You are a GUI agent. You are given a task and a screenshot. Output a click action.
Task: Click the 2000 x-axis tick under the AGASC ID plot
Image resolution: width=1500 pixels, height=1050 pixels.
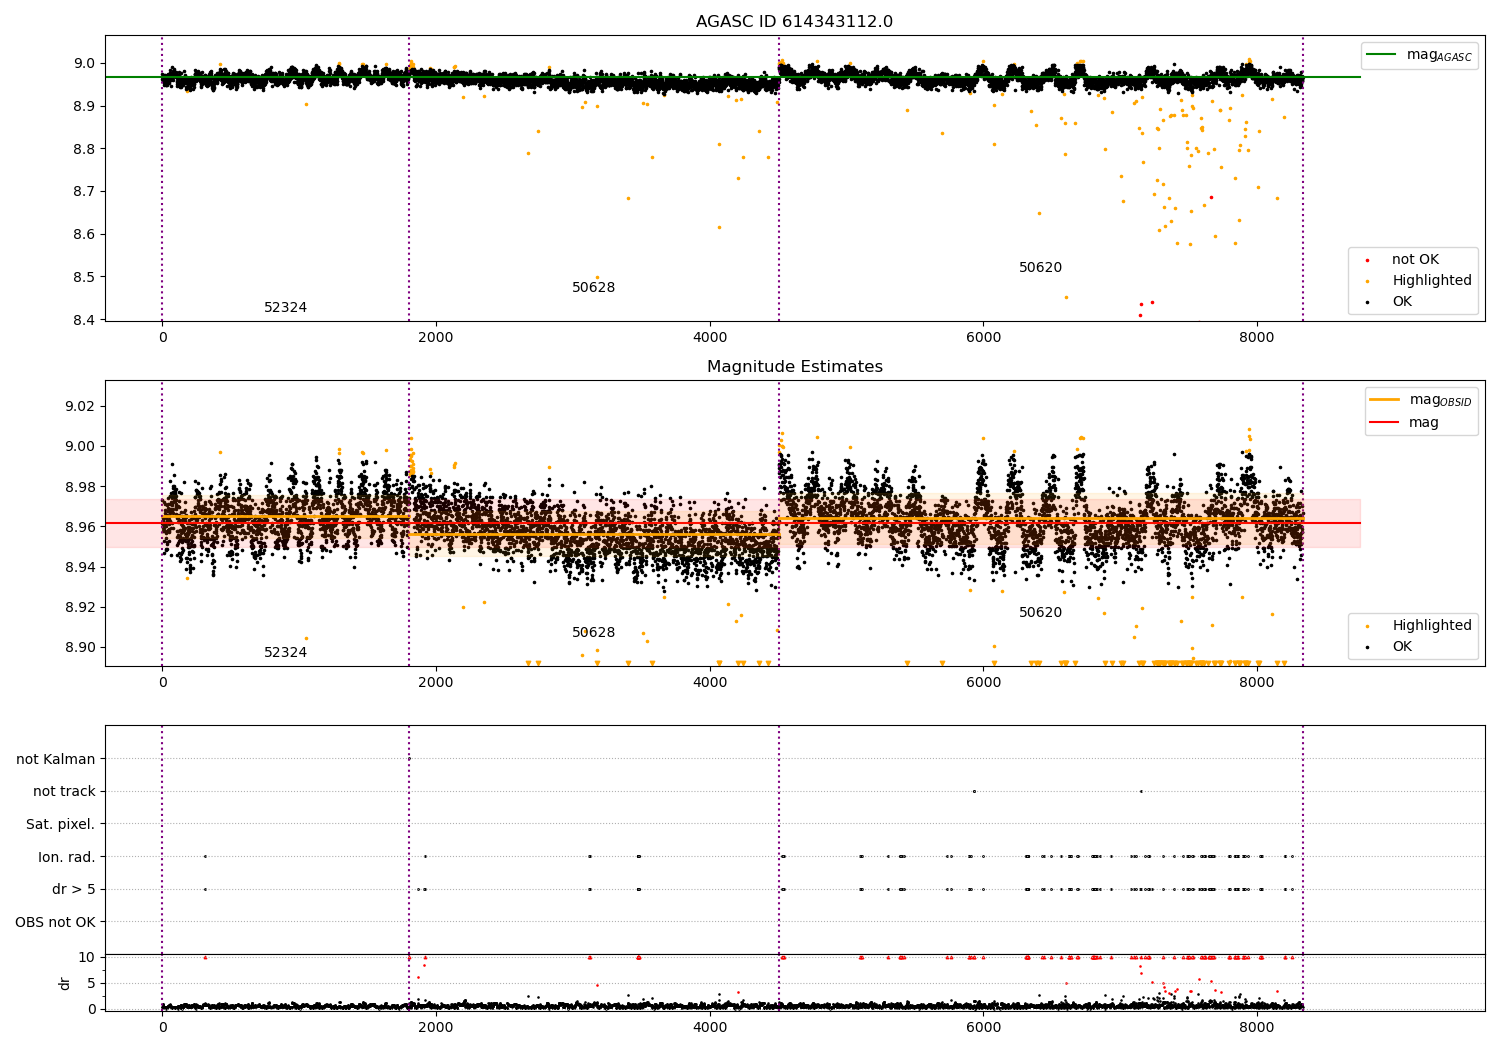click(436, 338)
